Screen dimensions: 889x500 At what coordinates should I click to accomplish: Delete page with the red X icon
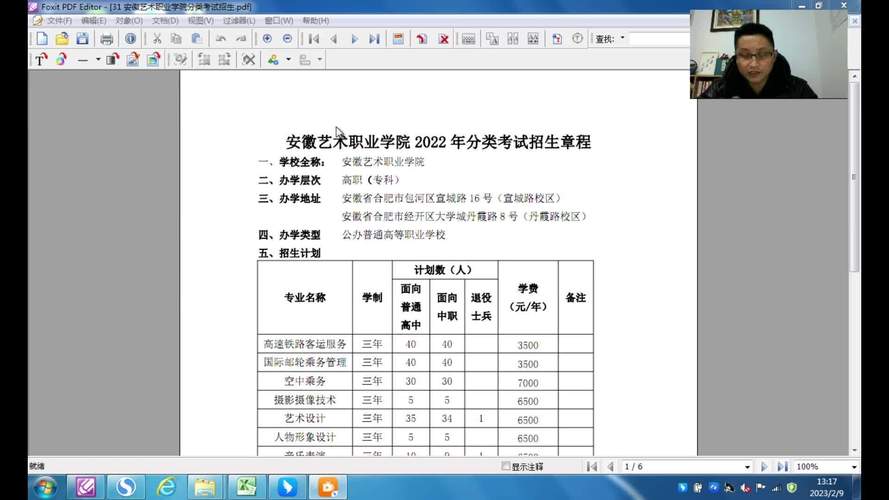(x=444, y=39)
